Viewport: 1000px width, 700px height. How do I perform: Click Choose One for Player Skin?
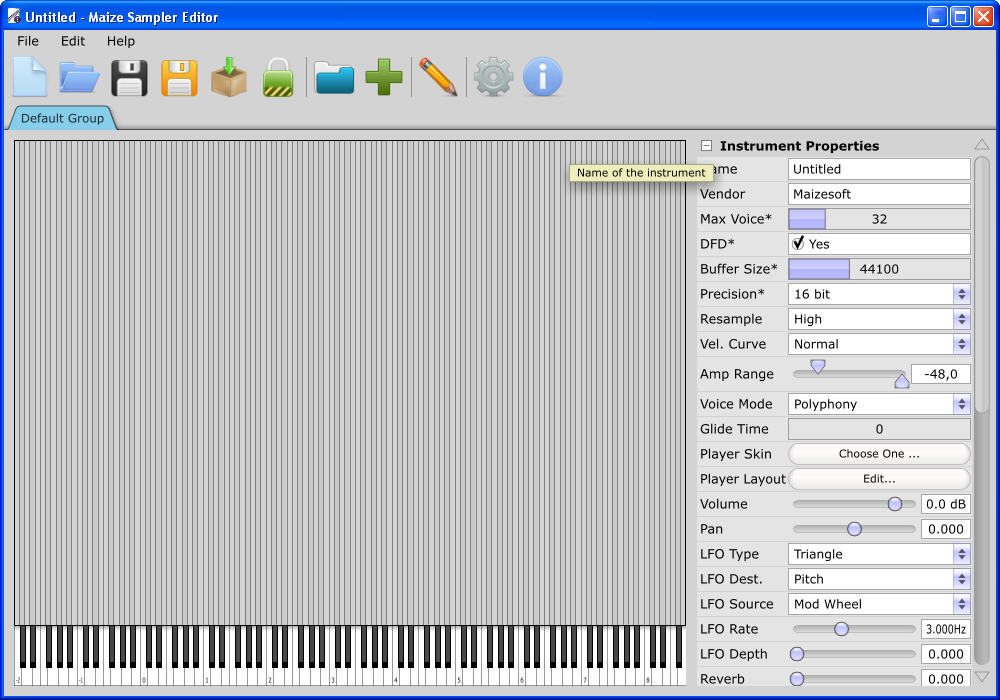[x=878, y=454]
